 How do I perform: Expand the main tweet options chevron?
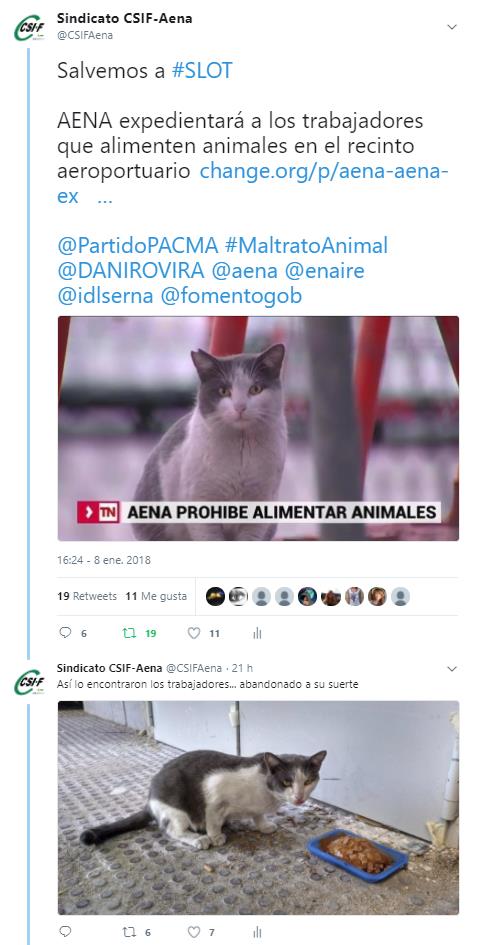pos(452,27)
